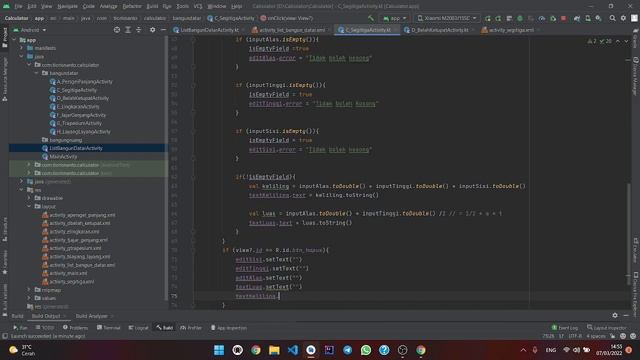Open the Terminal tool window

point(109,328)
